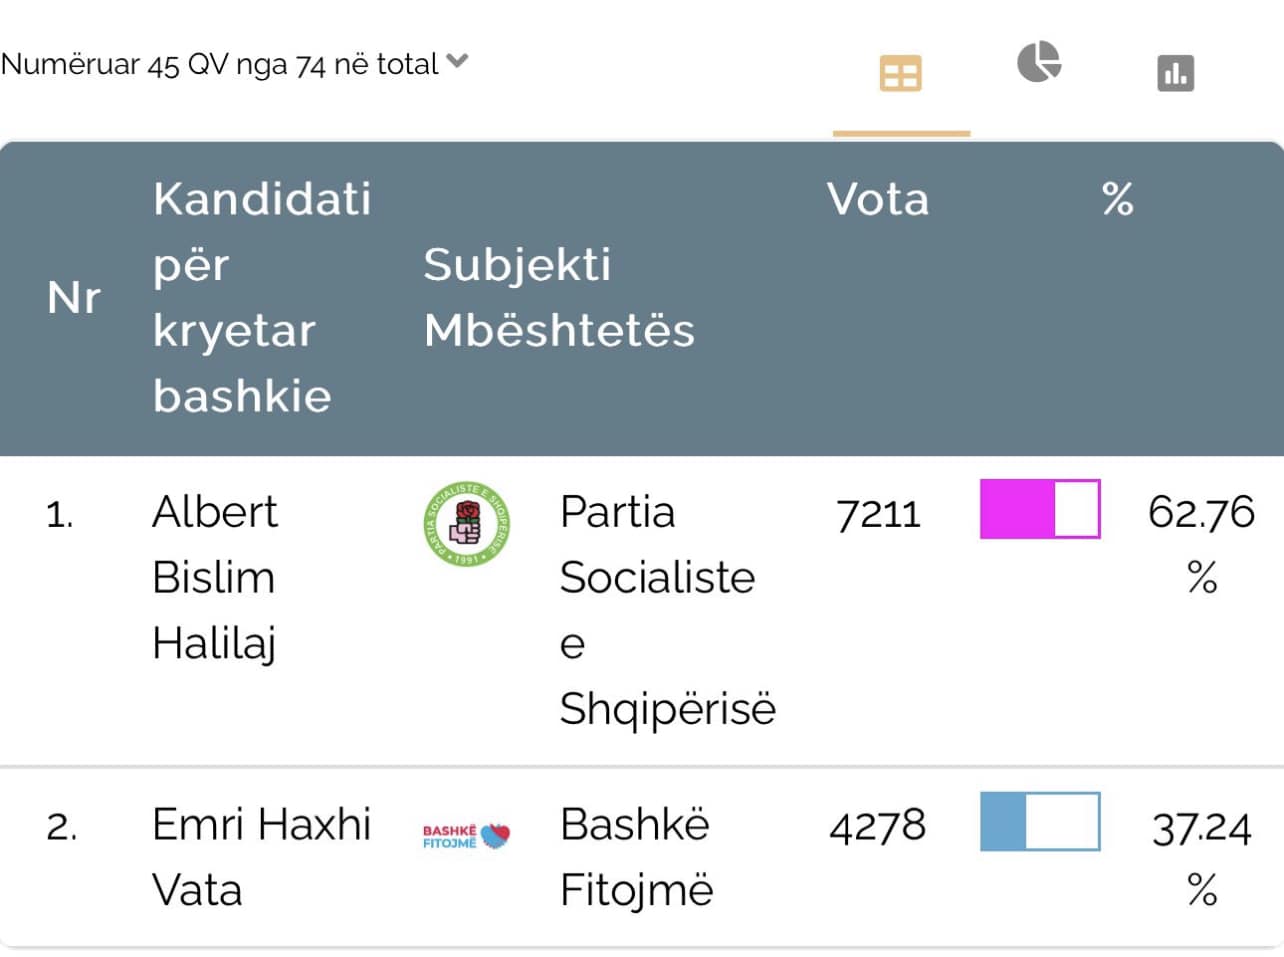
Task: Click the Nr column header
Action: (74, 298)
